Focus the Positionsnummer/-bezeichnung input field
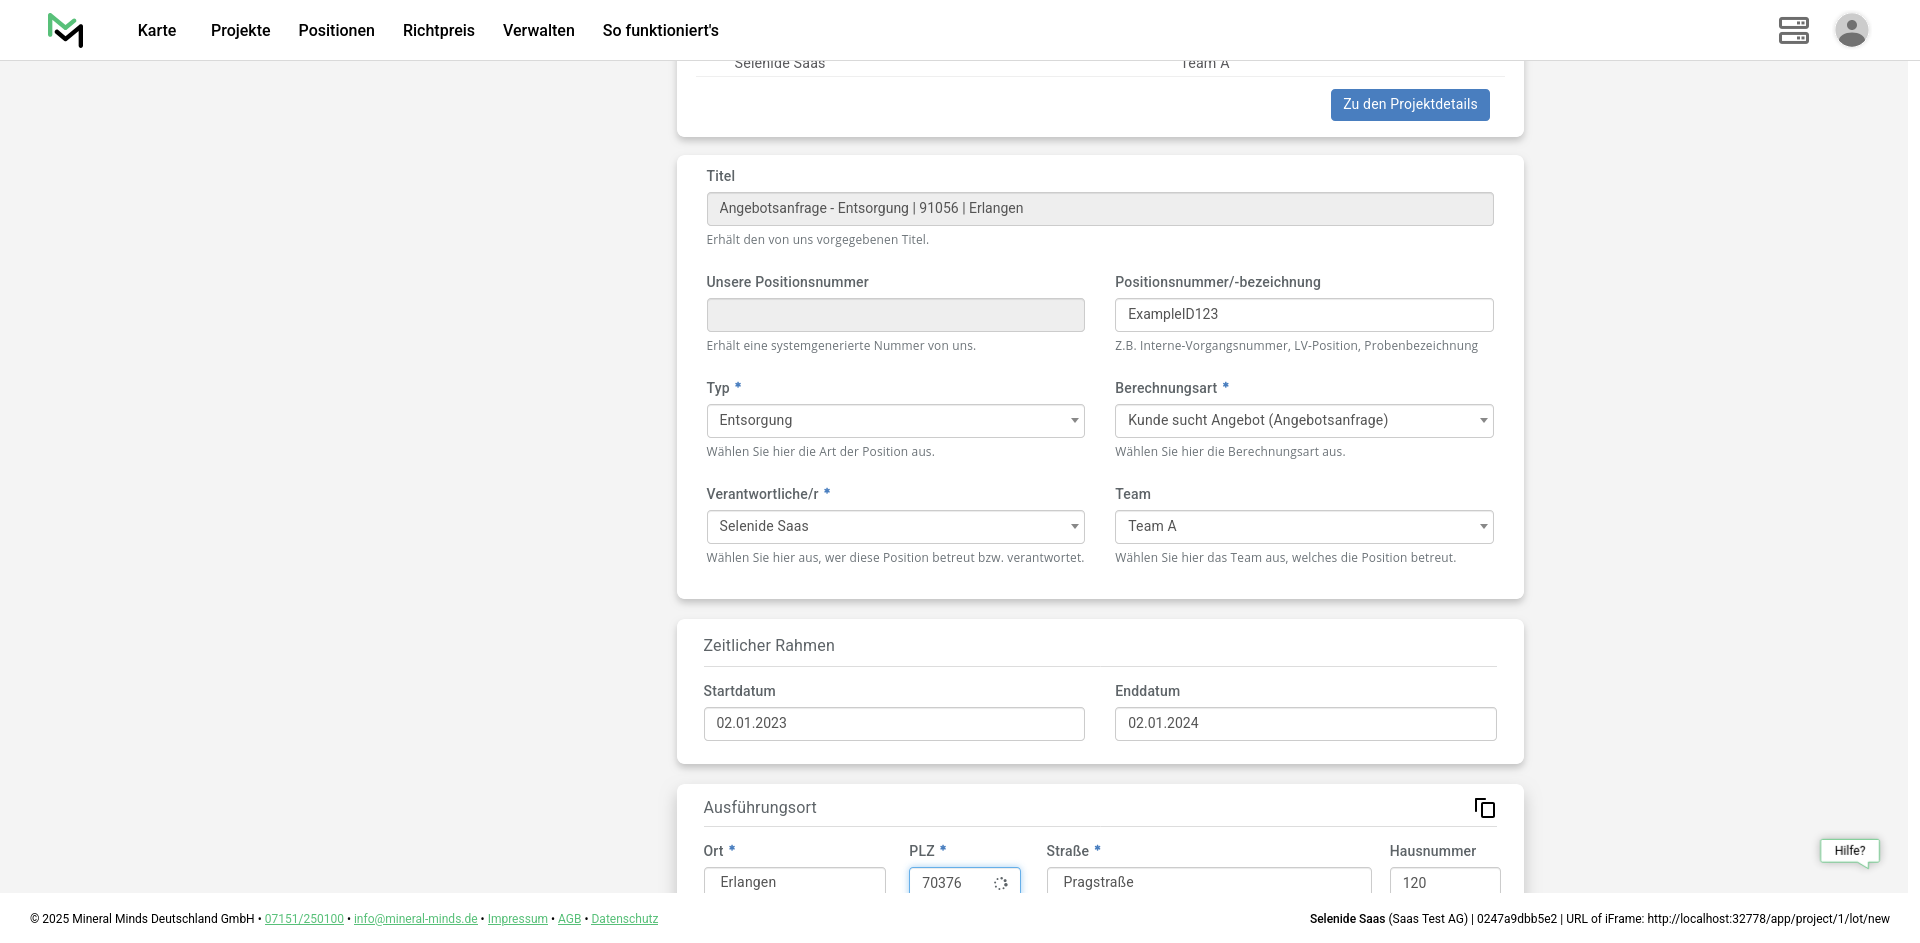Viewport: 1920px width, 943px height. click(x=1303, y=315)
